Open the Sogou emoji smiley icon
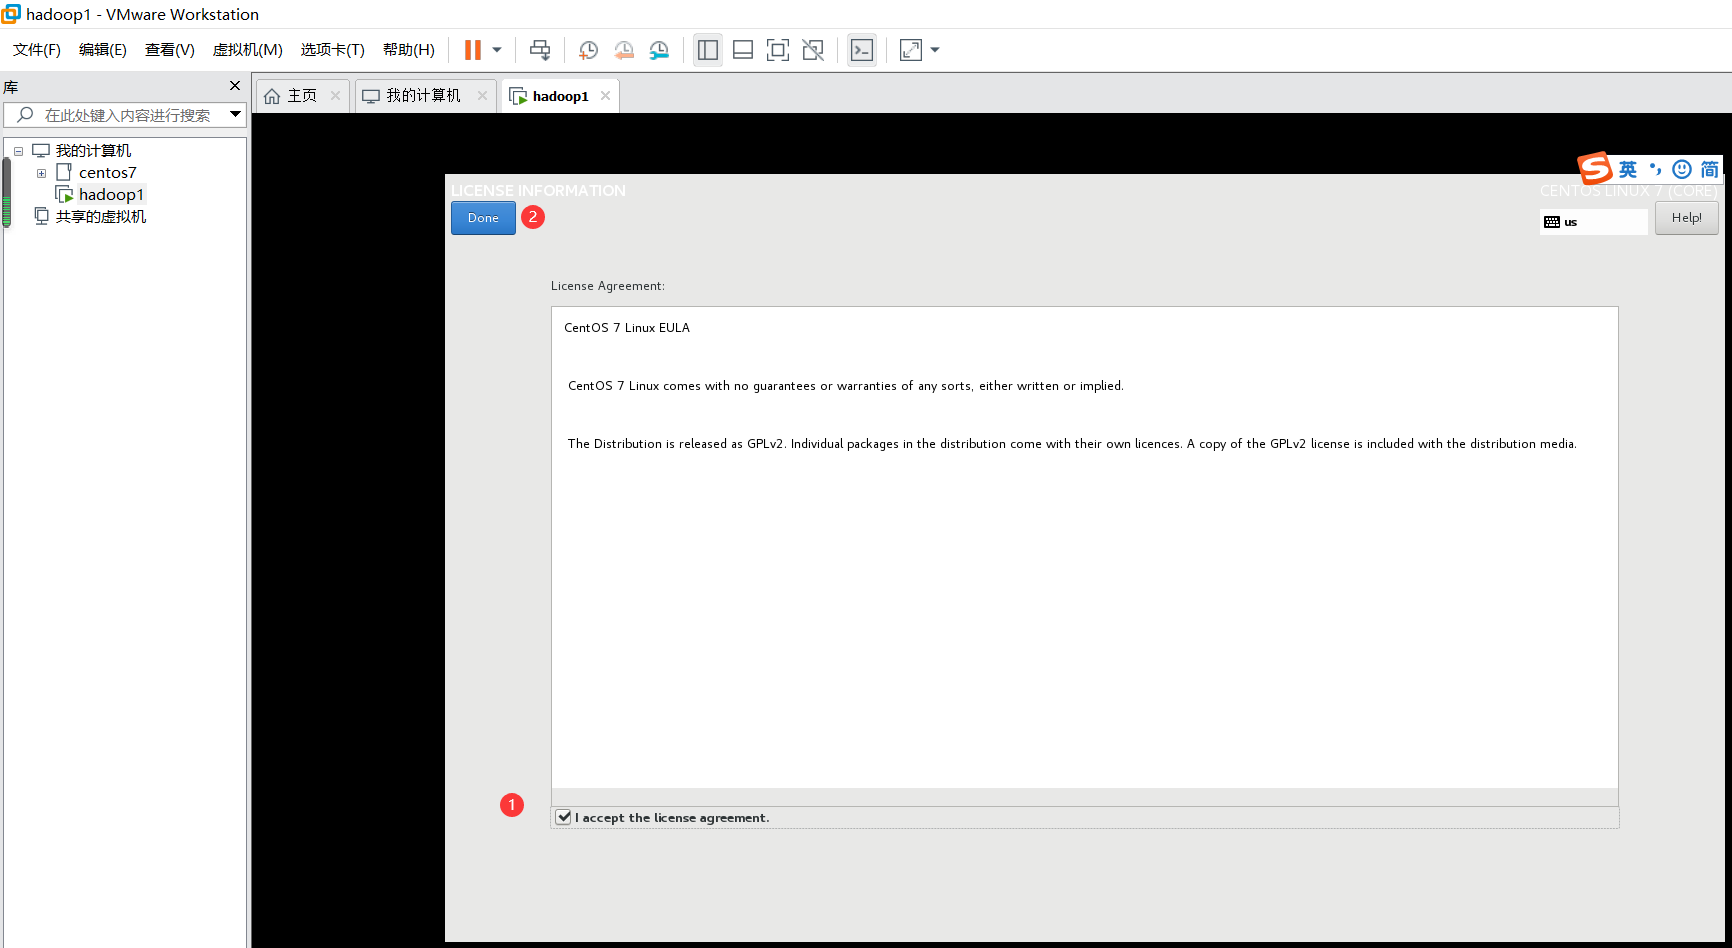The width and height of the screenshot is (1732, 948). coord(1682,169)
